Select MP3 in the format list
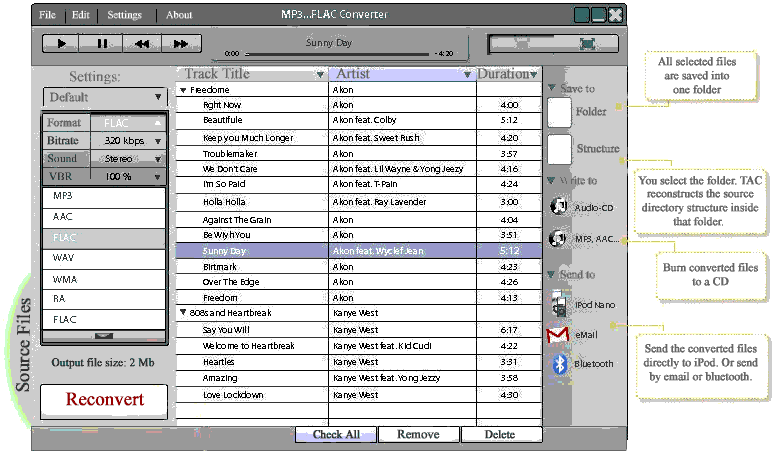Viewport: 776px width, 460px height. [104, 196]
